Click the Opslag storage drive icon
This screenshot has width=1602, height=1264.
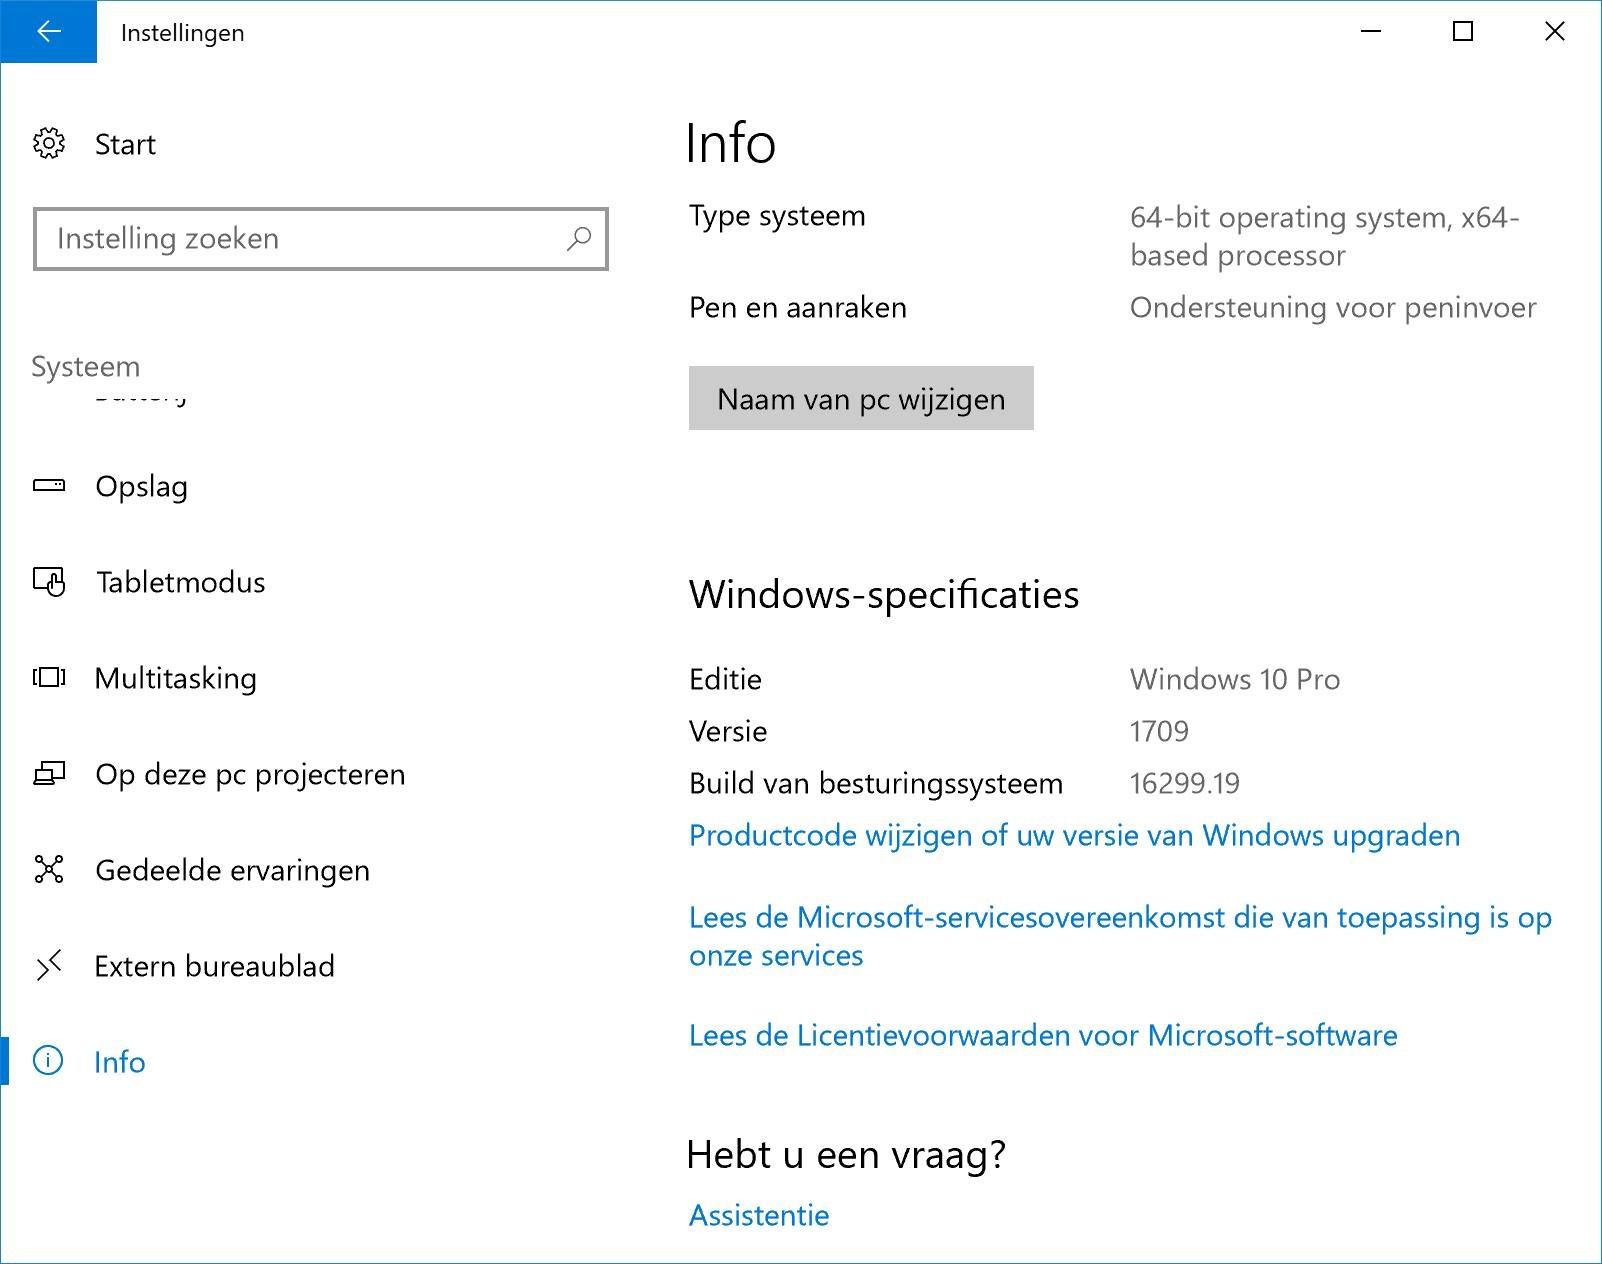pyautogui.click(x=49, y=486)
